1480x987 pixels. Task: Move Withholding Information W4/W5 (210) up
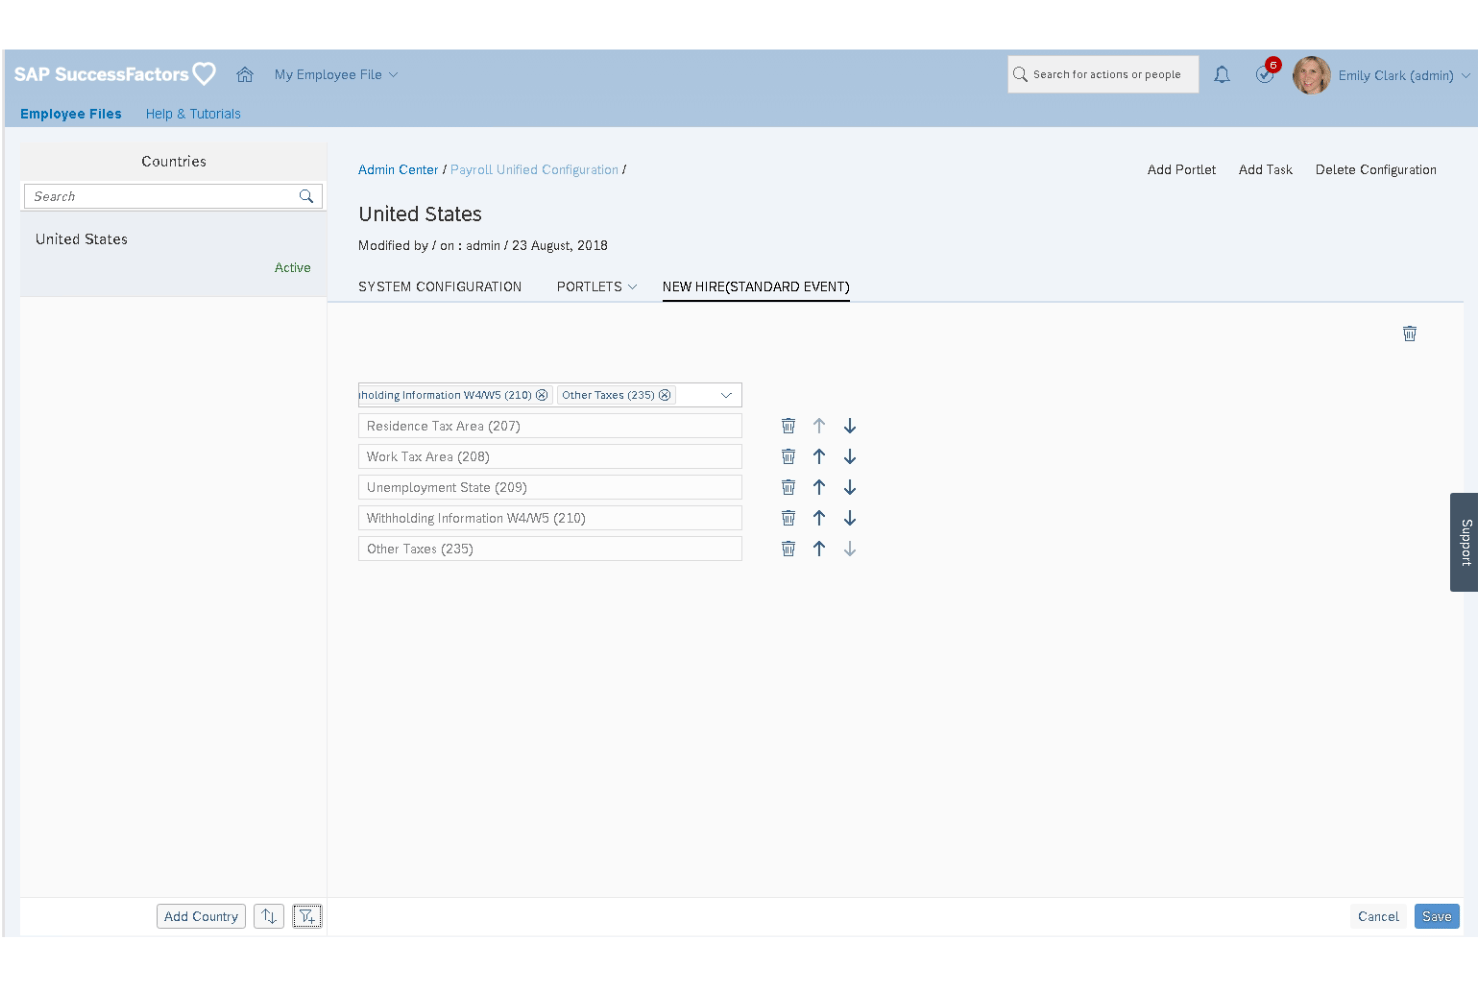click(819, 518)
